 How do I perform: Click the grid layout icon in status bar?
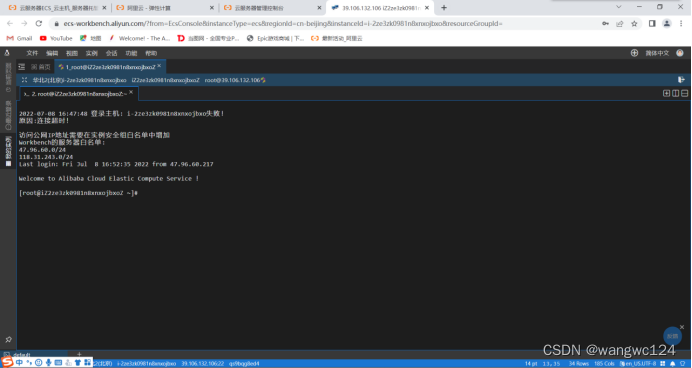point(663,364)
